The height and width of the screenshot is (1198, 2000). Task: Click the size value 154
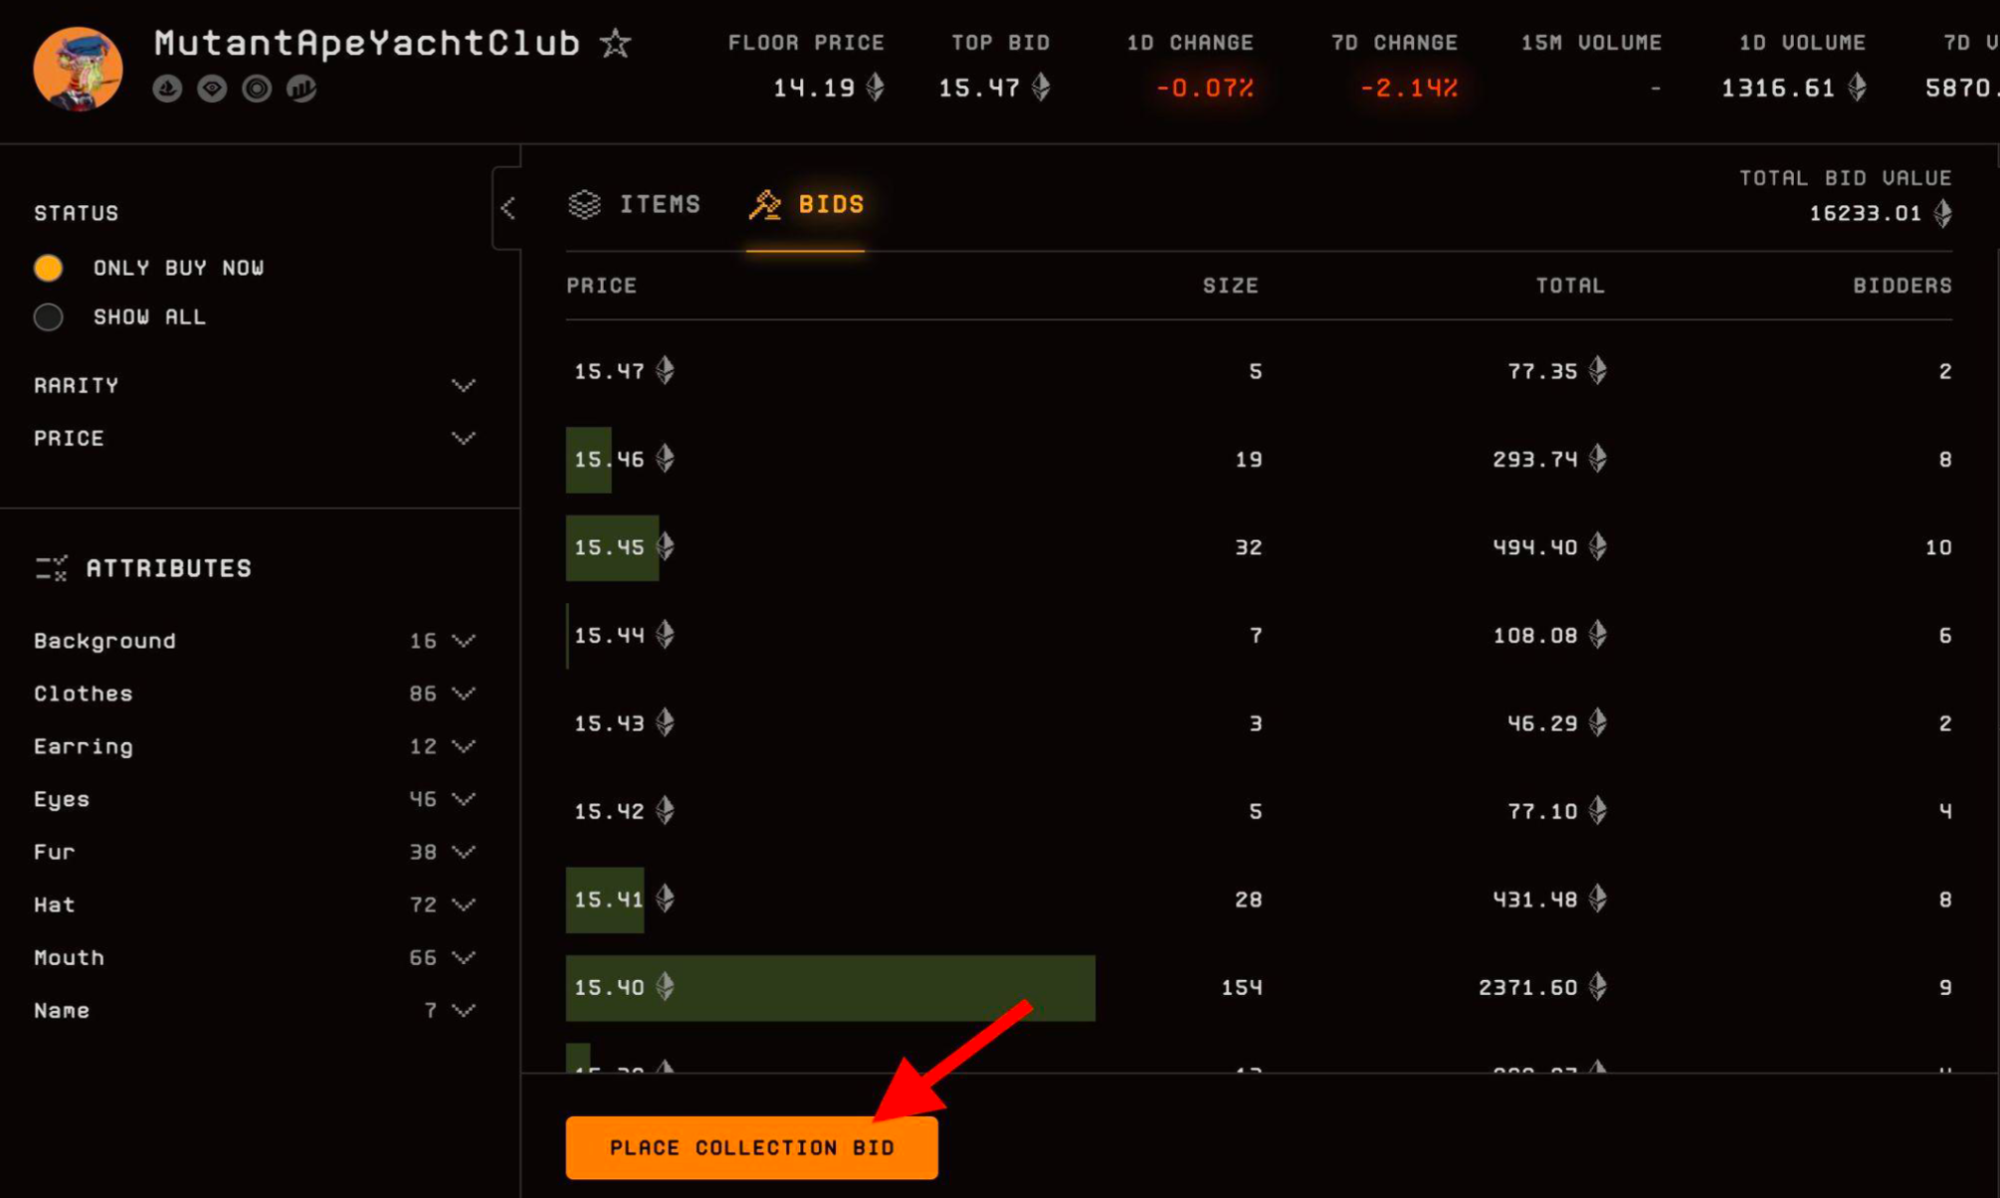coord(1242,988)
